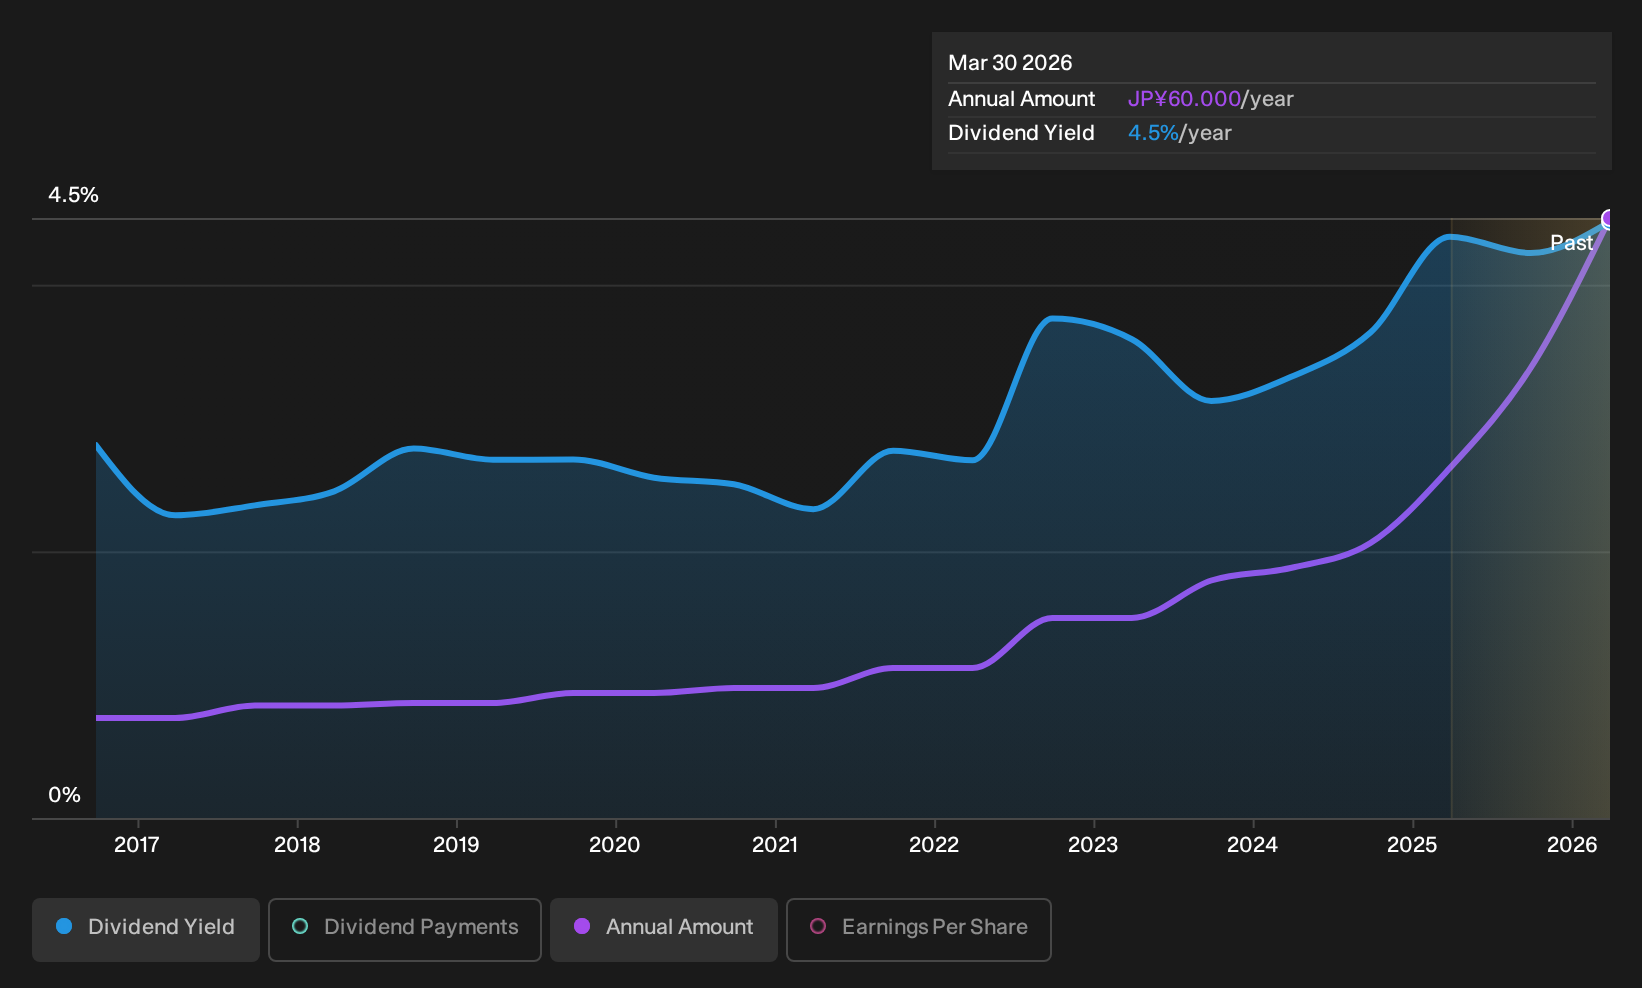
Task: Click the 0% y-axis label
Action: pos(64,795)
